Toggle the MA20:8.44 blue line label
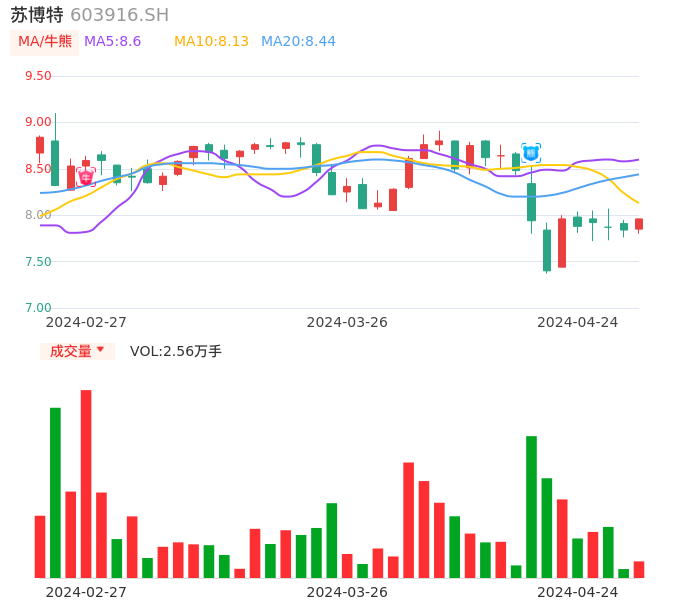The width and height of the screenshot is (686, 606). pos(298,42)
